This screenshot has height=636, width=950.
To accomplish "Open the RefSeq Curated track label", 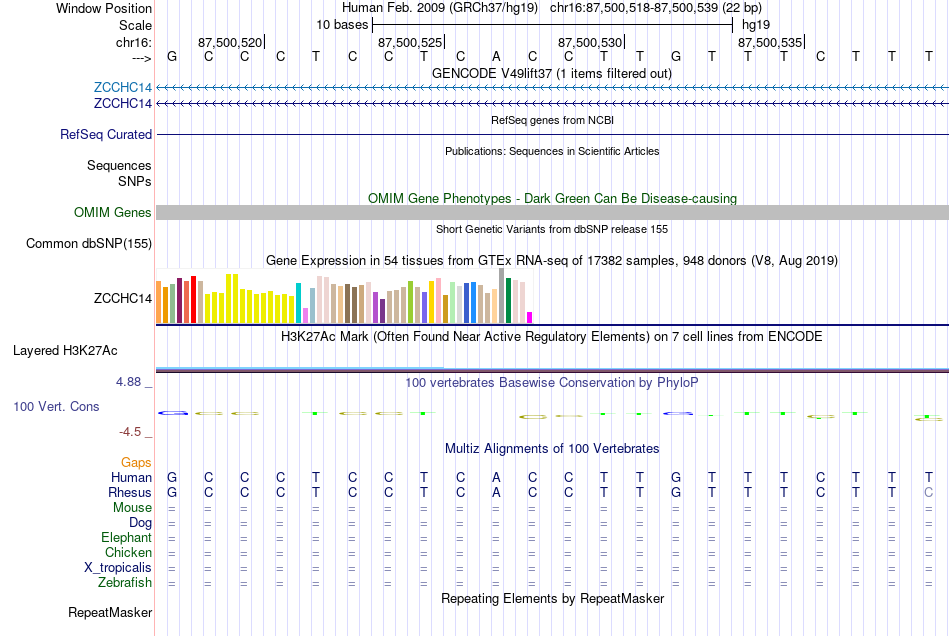I will coord(106,134).
